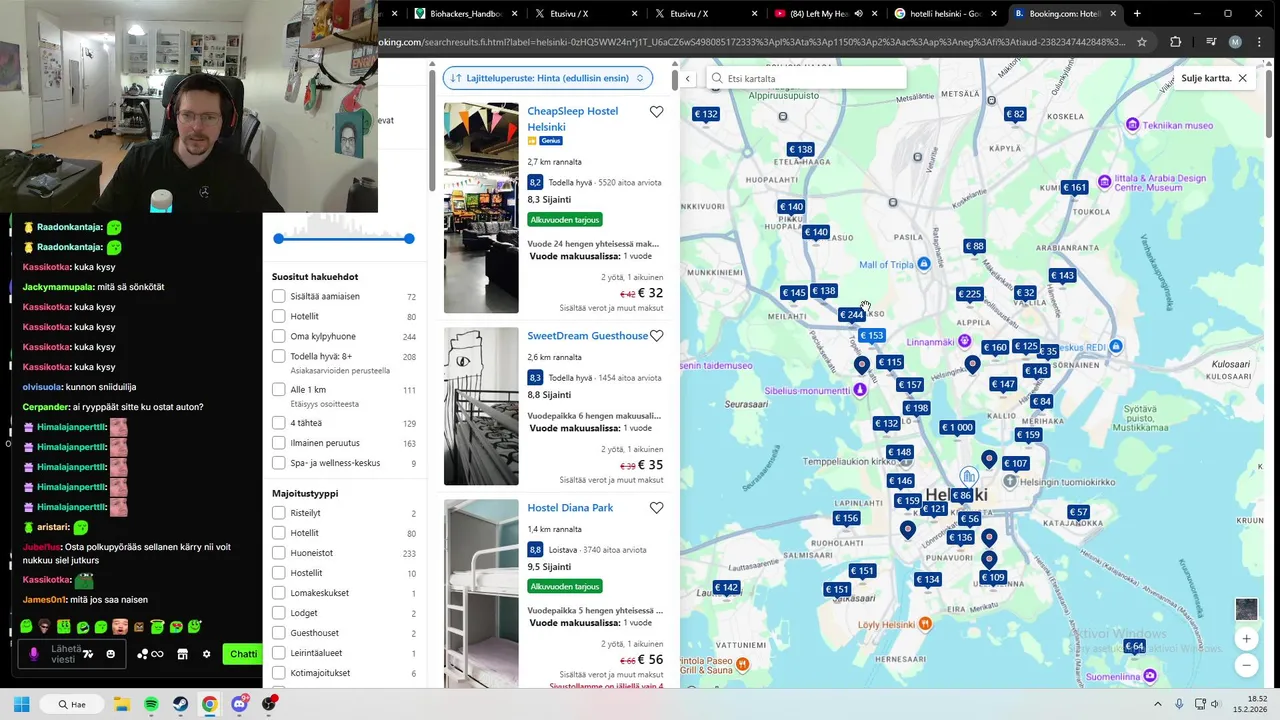Click price slider left handle

[x=279, y=239]
